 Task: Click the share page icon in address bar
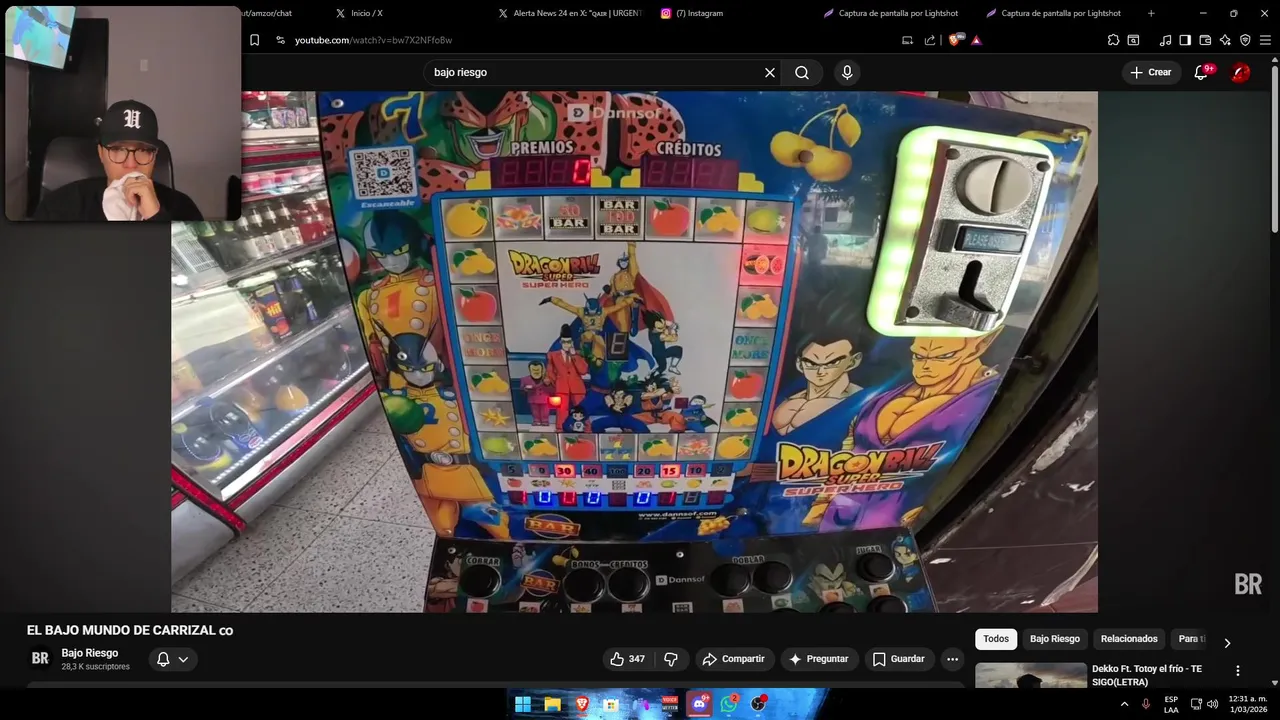tap(930, 40)
